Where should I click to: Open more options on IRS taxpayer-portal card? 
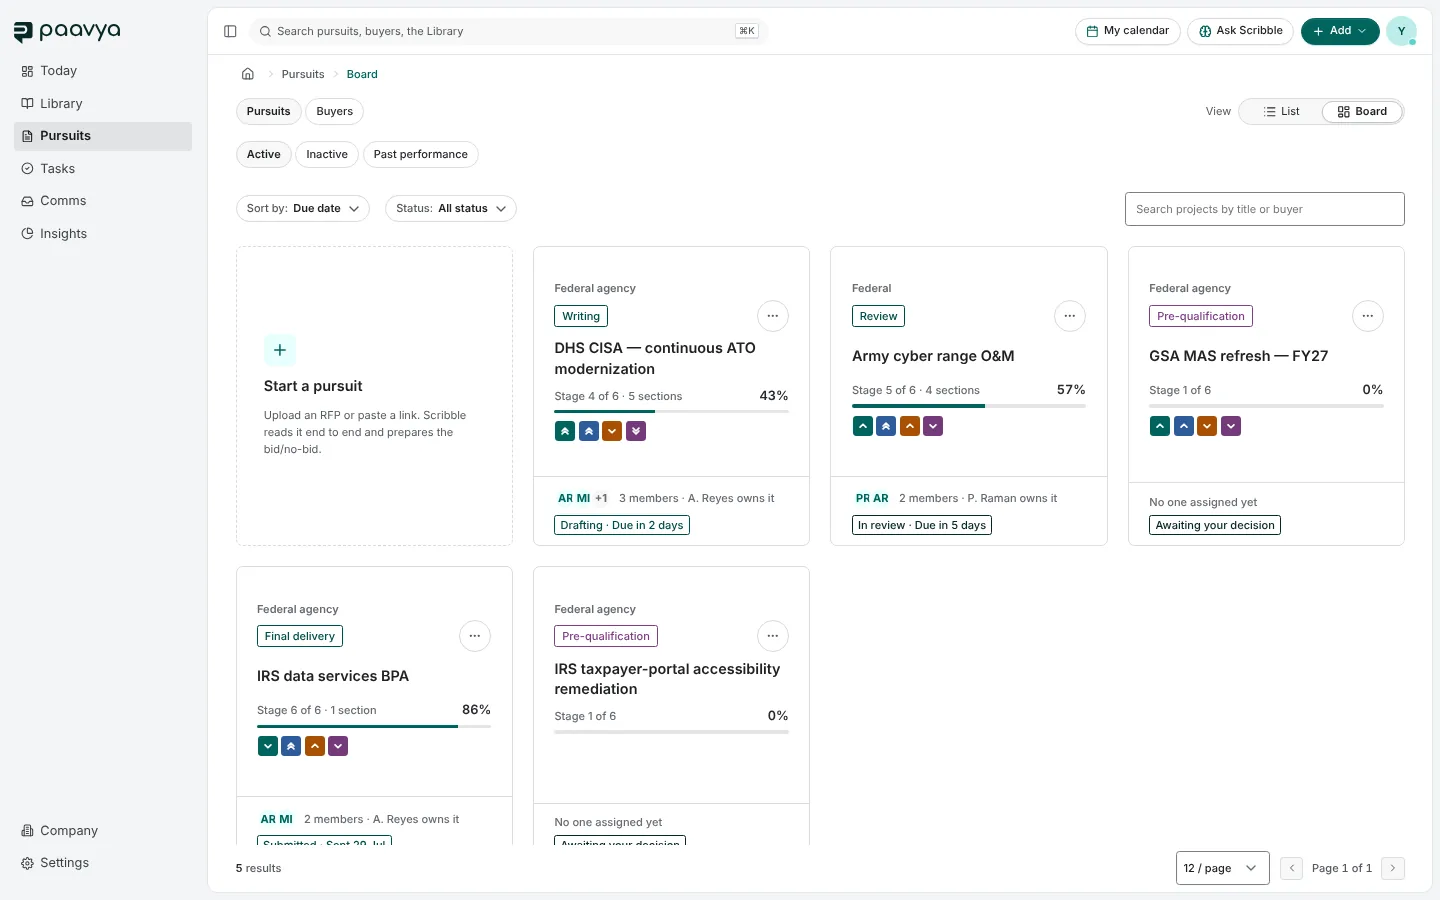[x=772, y=636]
